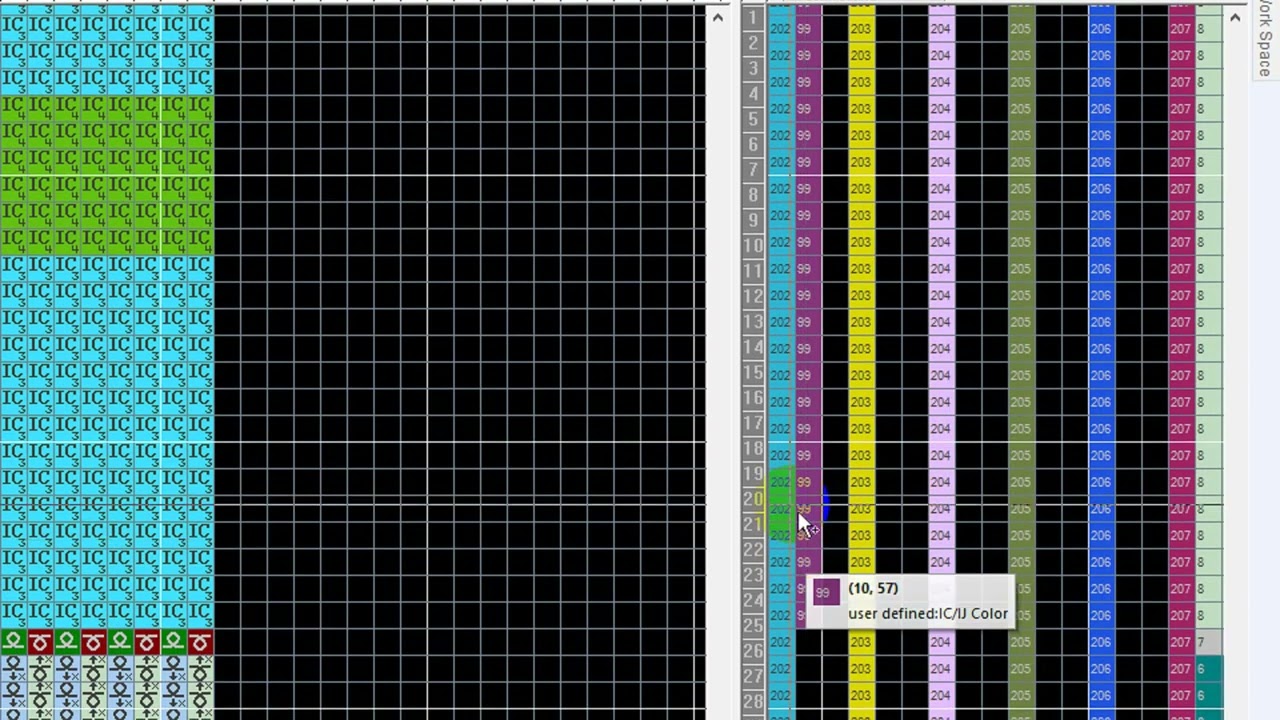Select row header 19 in right pane
This screenshot has height=720, width=1280.
tap(754, 474)
